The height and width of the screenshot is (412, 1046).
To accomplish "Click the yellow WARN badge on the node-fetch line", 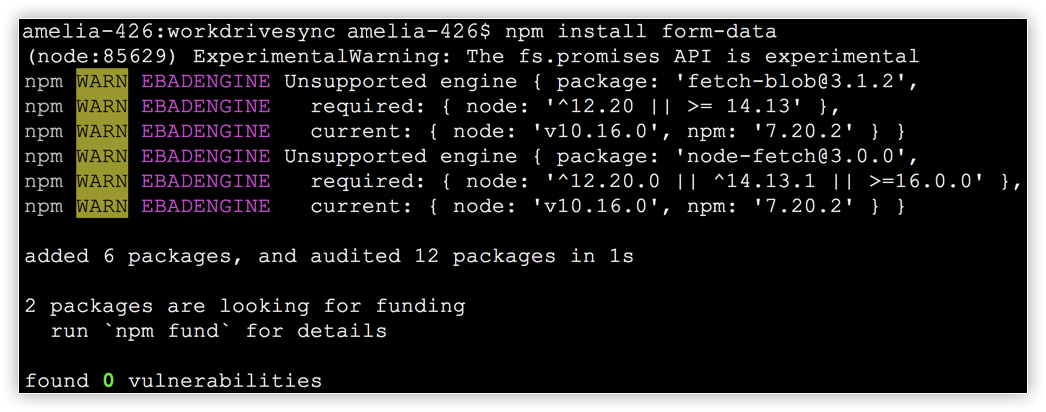I will (102, 156).
